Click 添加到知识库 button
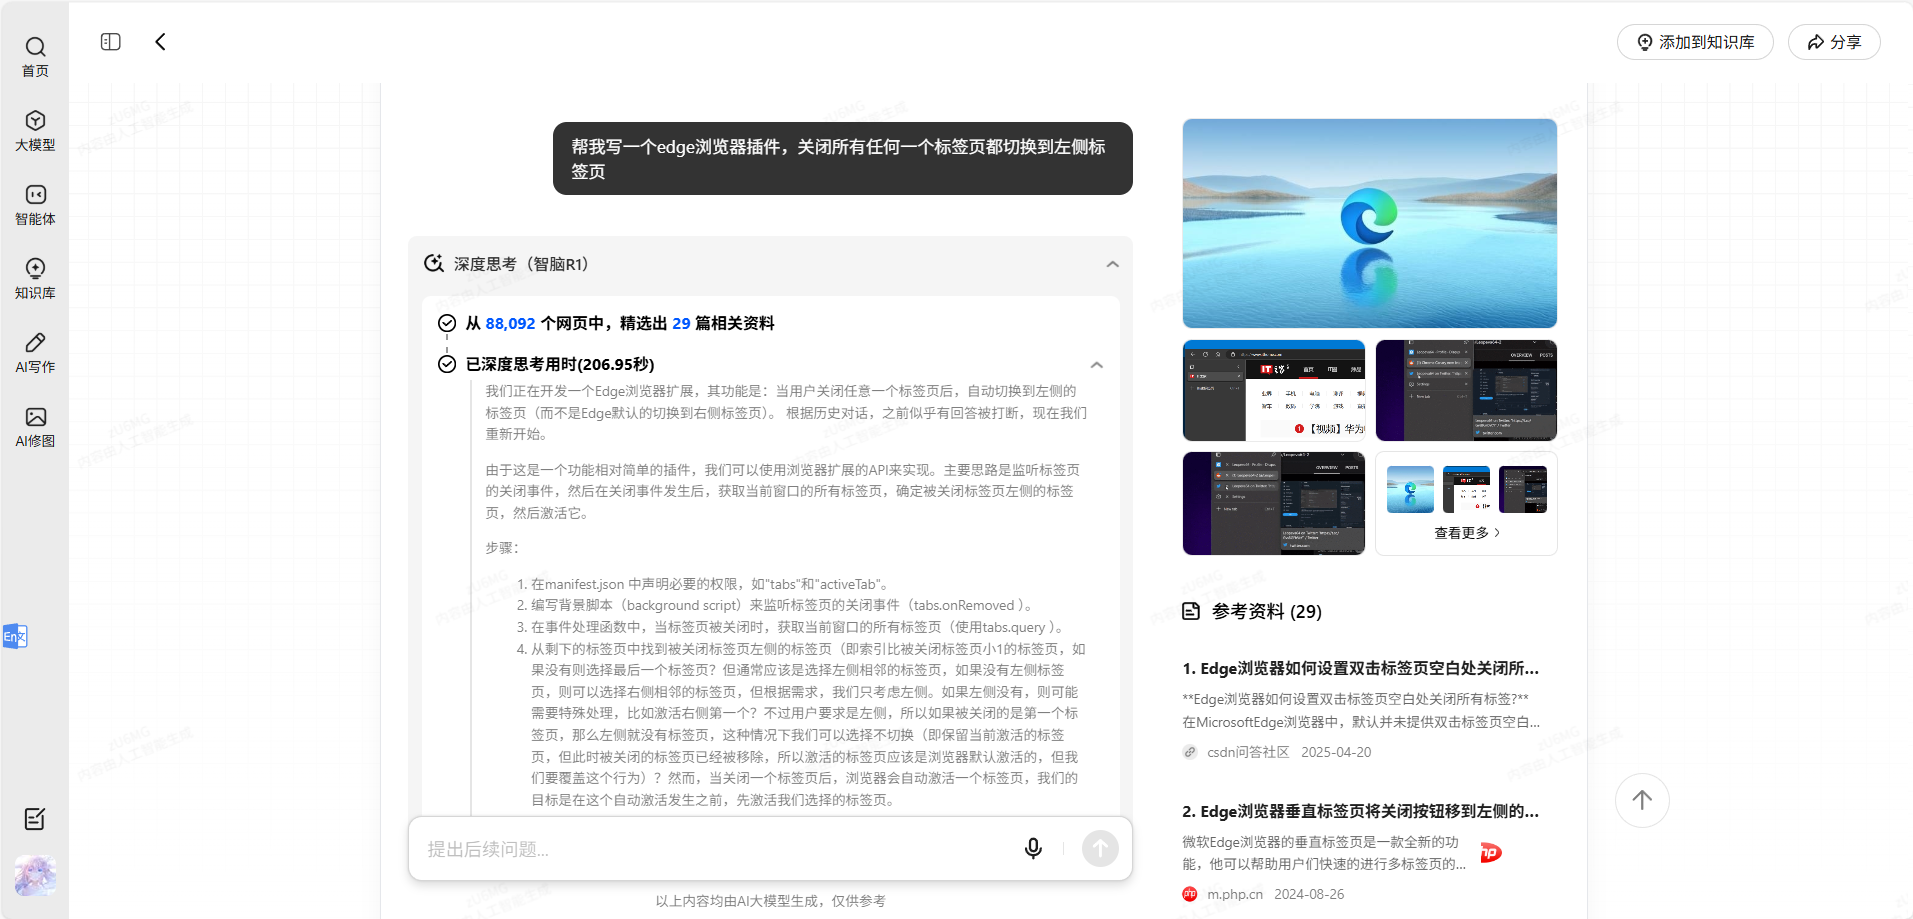 point(1695,42)
